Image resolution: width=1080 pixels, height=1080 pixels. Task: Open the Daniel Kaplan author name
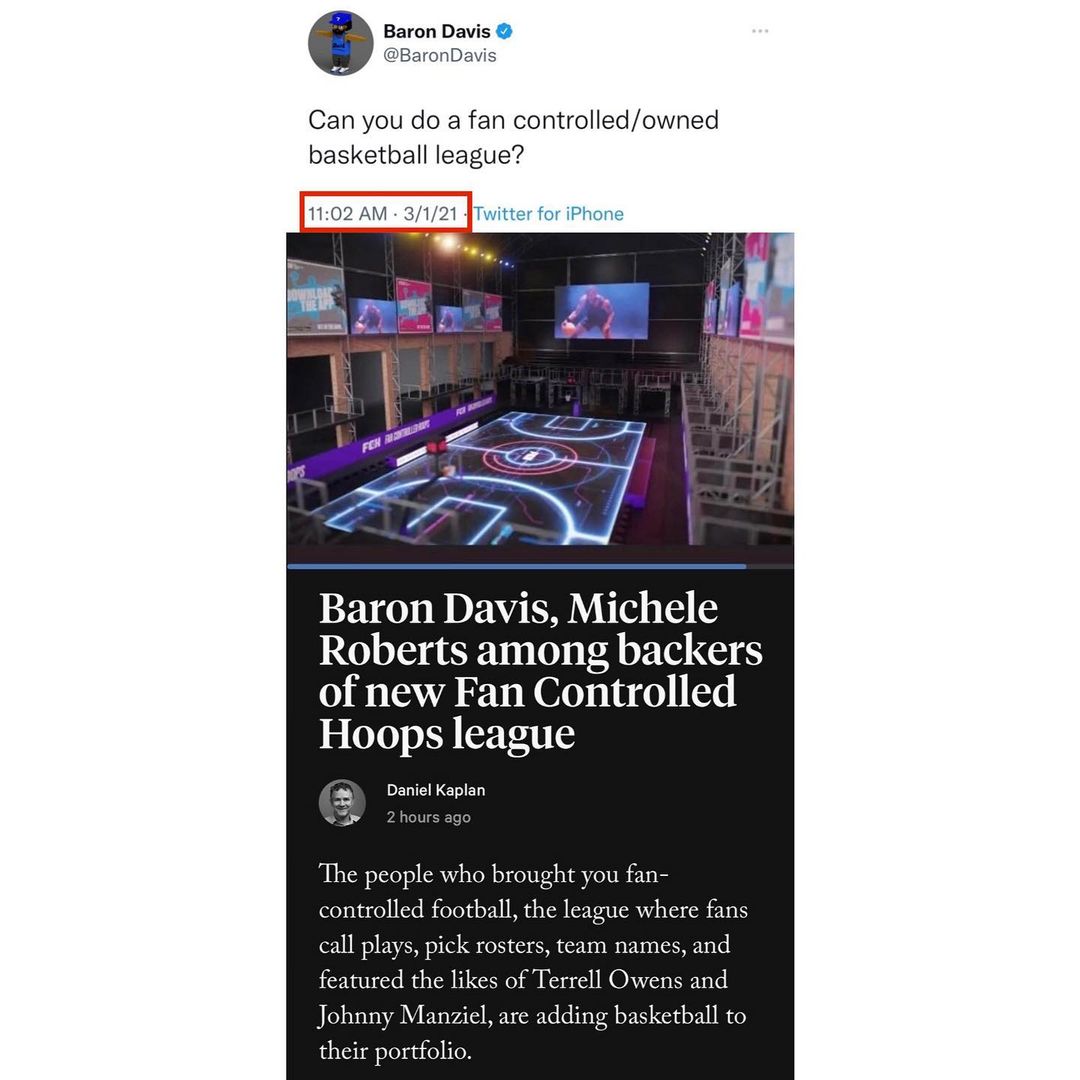point(436,790)
